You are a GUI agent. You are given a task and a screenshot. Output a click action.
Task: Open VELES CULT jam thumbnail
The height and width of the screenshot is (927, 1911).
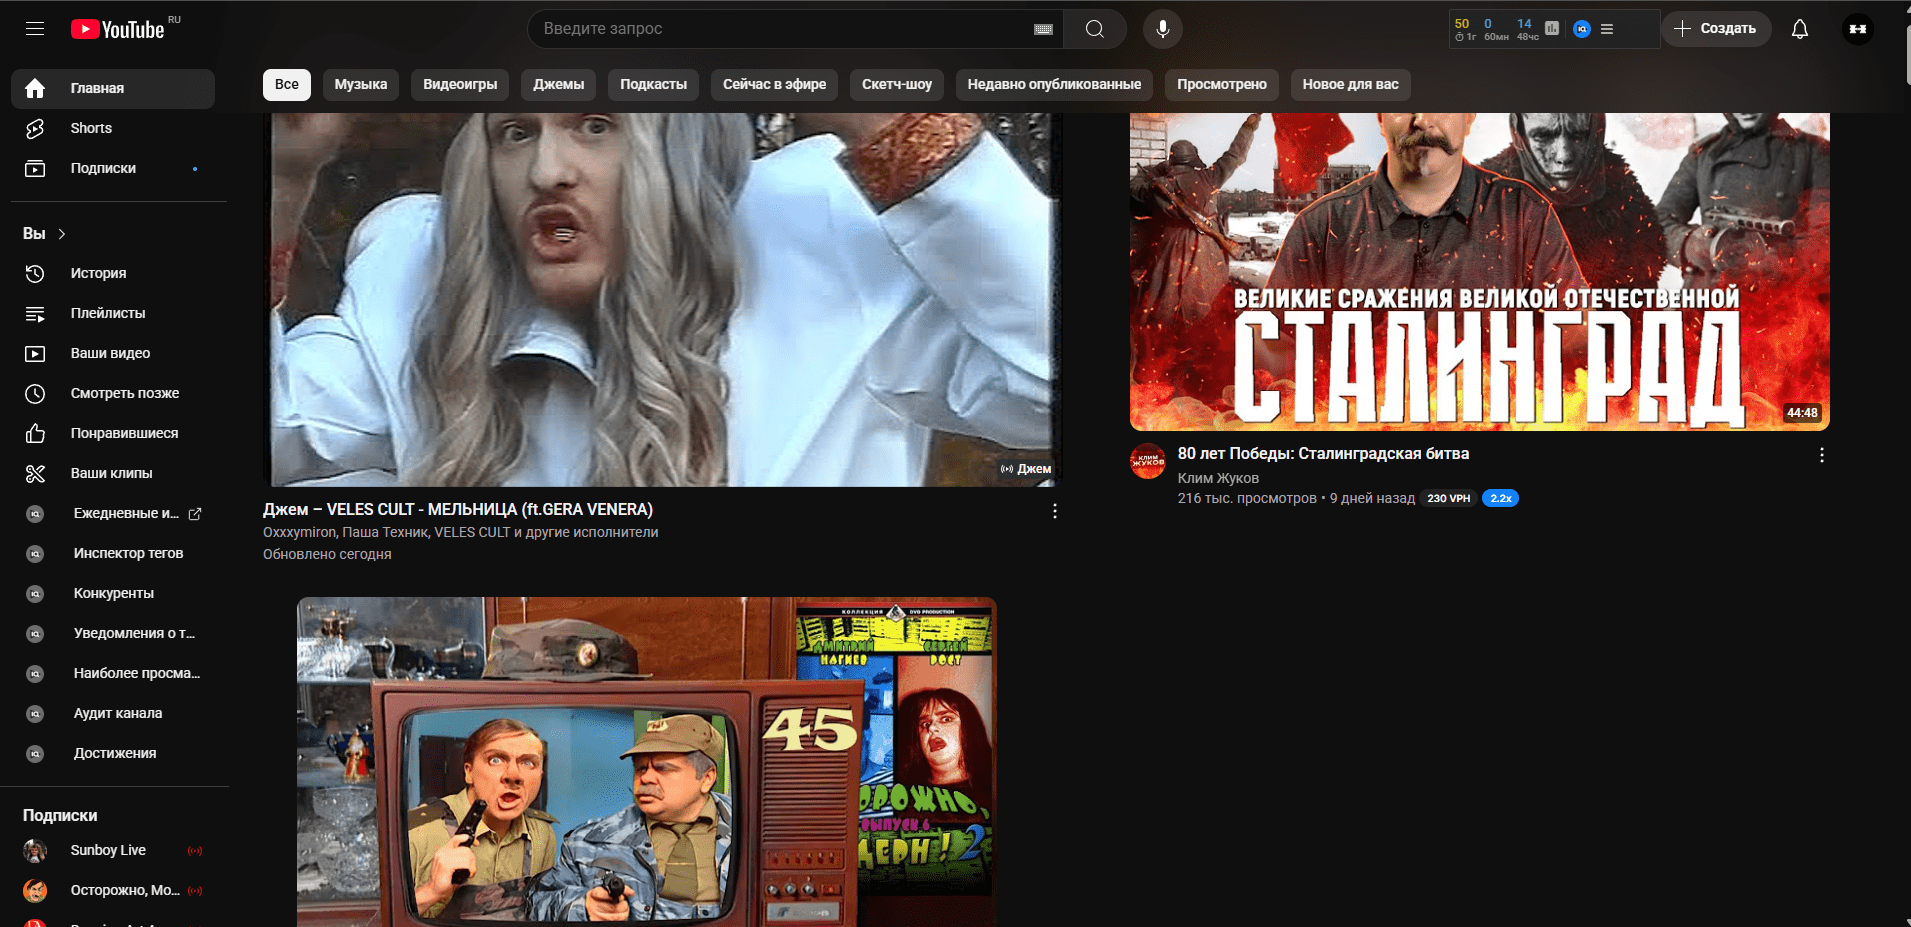662,300
